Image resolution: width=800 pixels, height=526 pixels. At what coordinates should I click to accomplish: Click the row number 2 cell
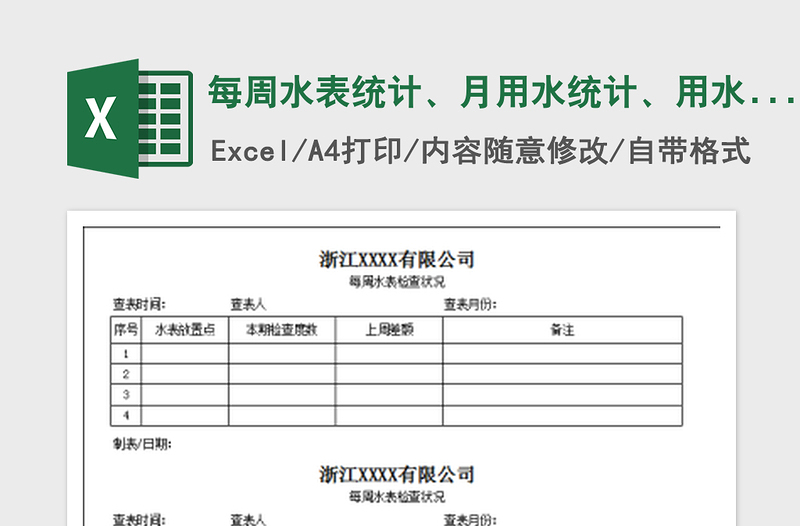125,374
